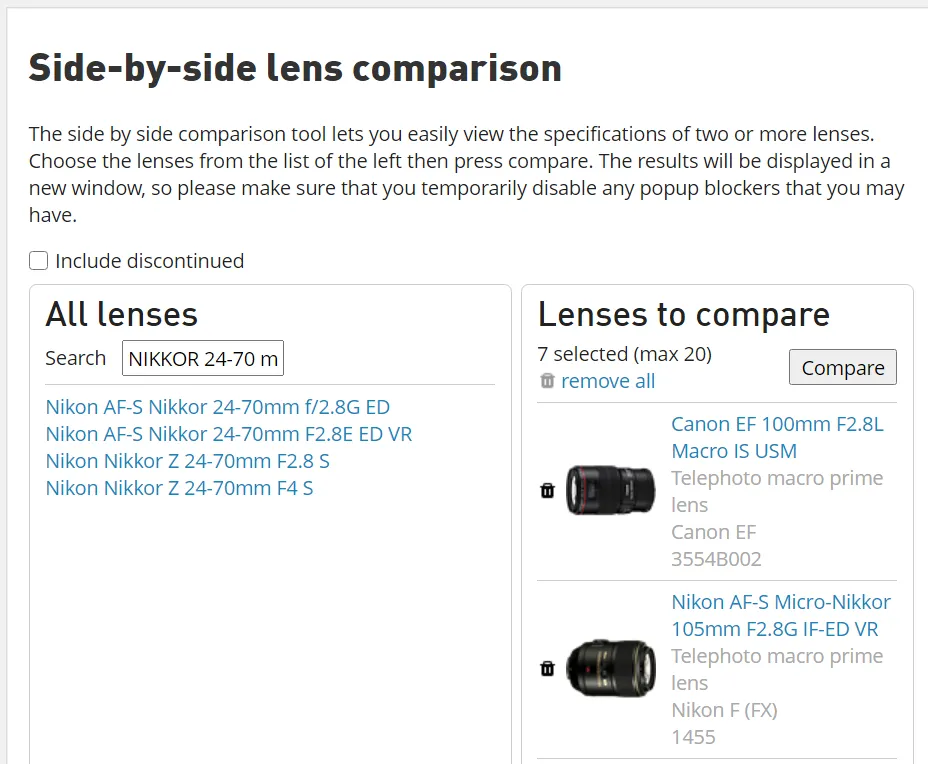Image resolution: width=928 pixels, height=764 pixels.
Task: Click the trash icon beside the Canon EF 100mm lens
Action: click(x=547, y=490)
